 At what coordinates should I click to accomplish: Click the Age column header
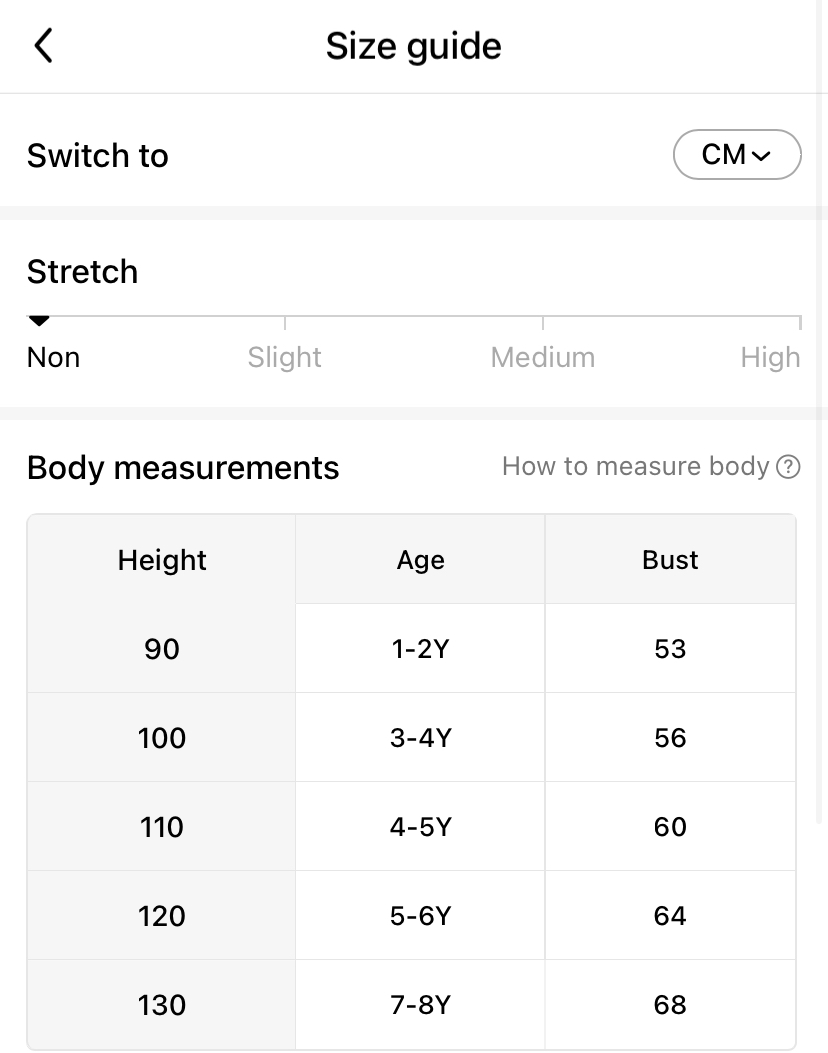(x=420, y=560)
